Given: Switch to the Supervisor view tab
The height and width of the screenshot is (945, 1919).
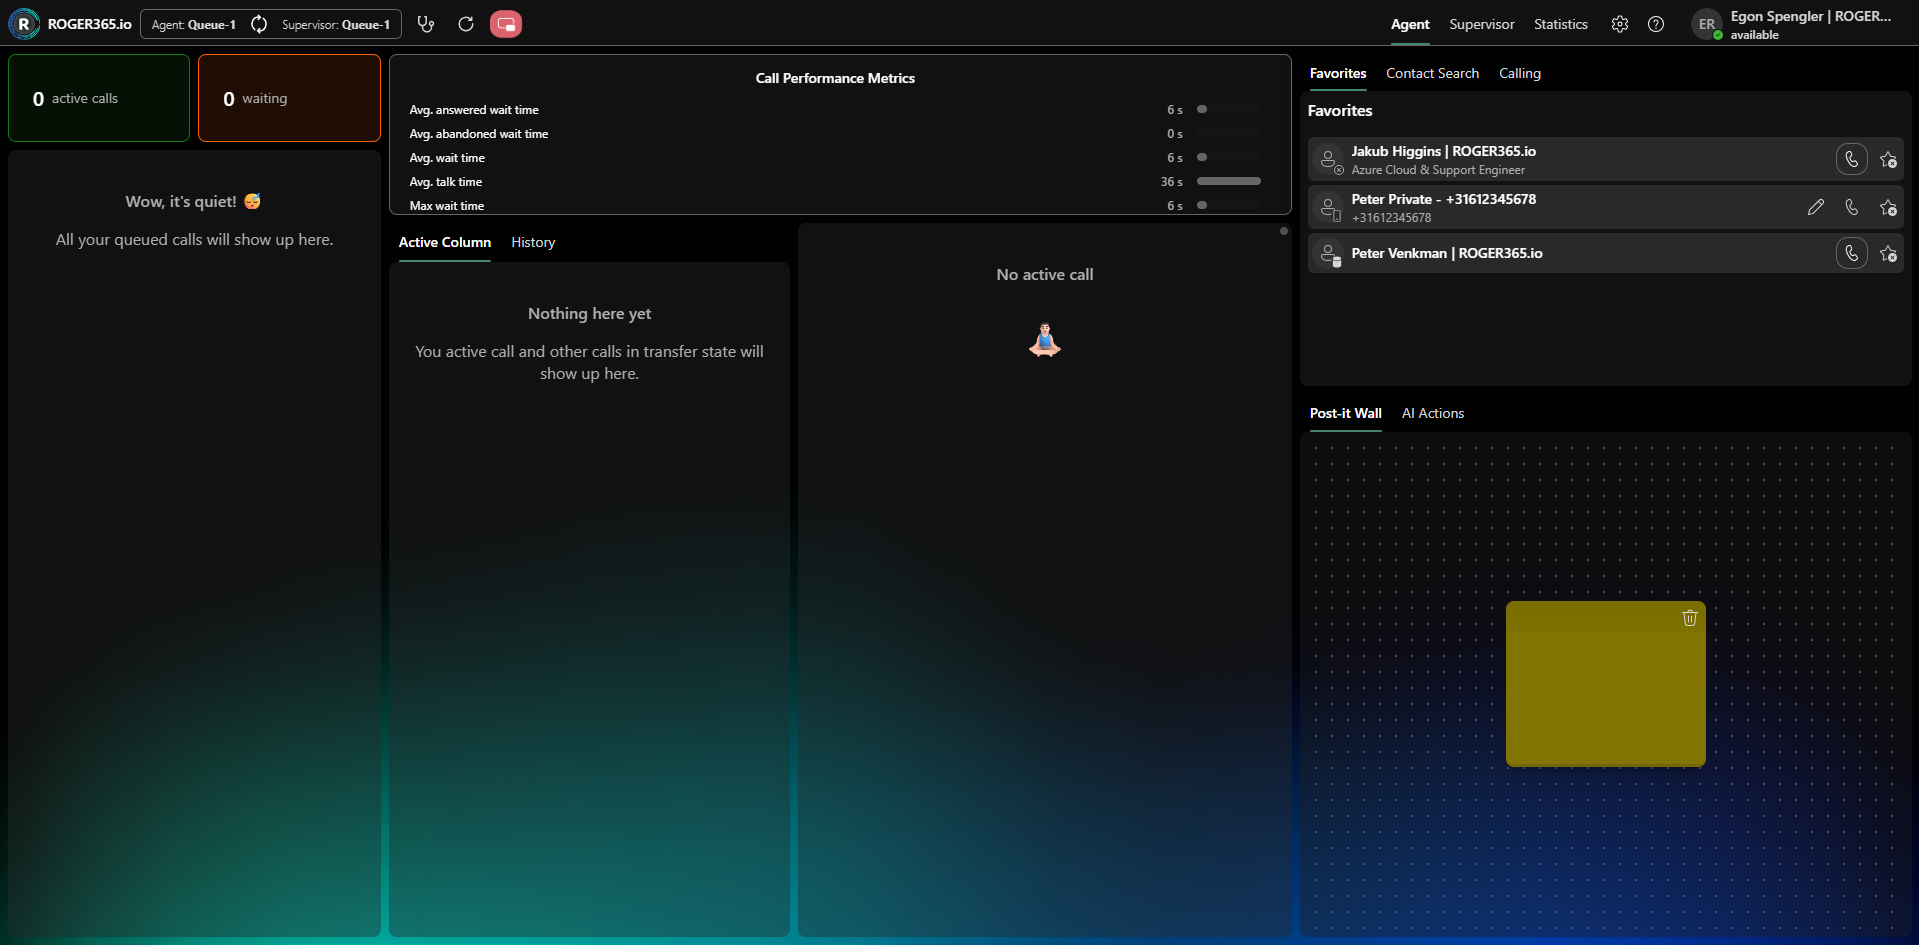Looking at the screenshot, I should [x=1482, y=24].
